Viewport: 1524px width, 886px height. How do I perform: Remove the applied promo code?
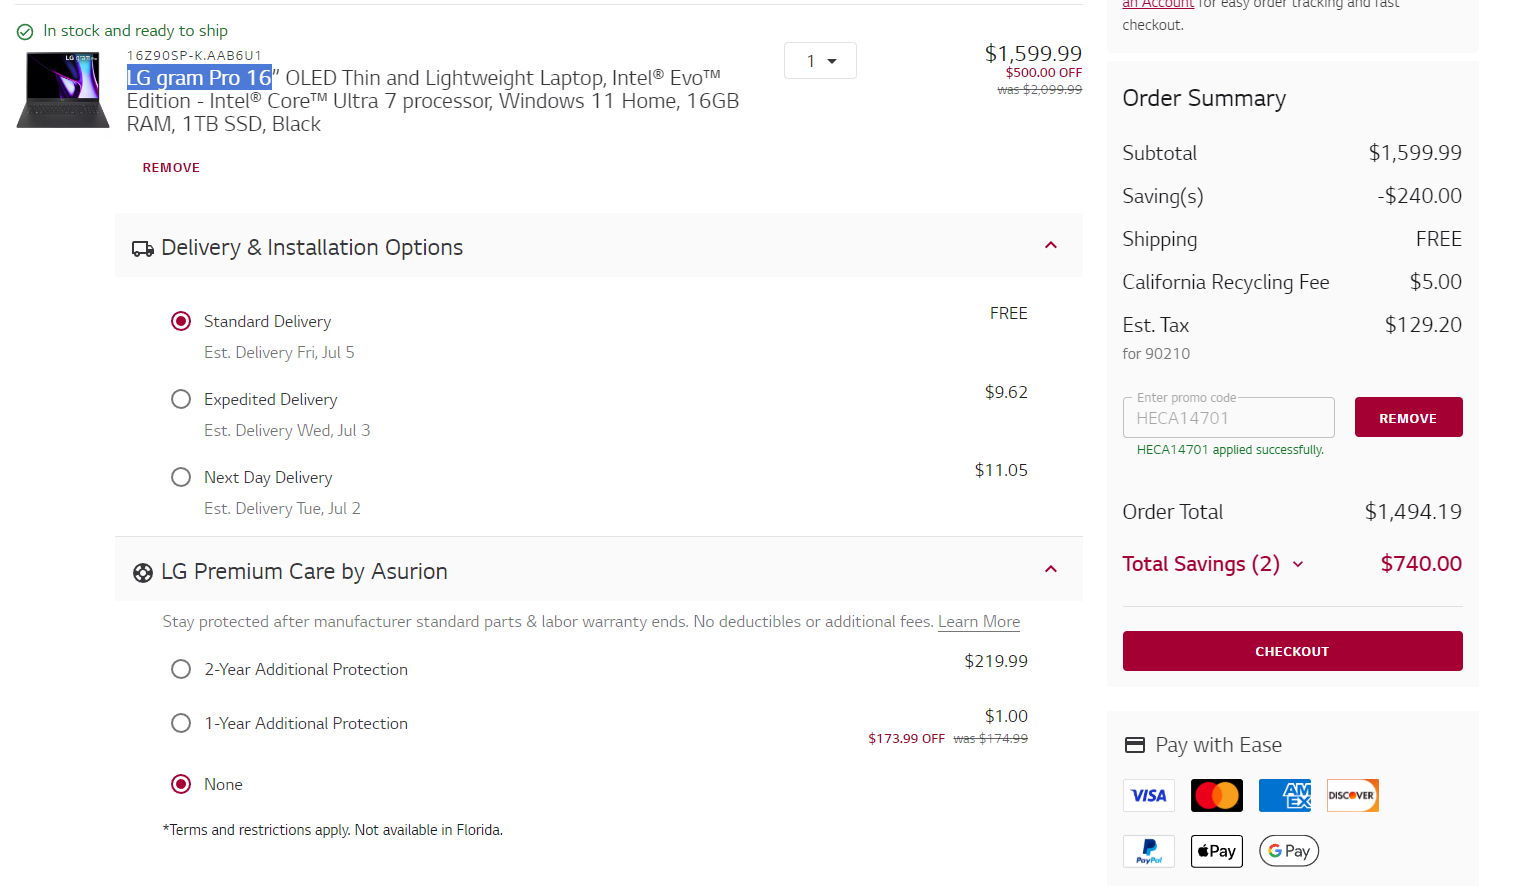(1408, 417)
